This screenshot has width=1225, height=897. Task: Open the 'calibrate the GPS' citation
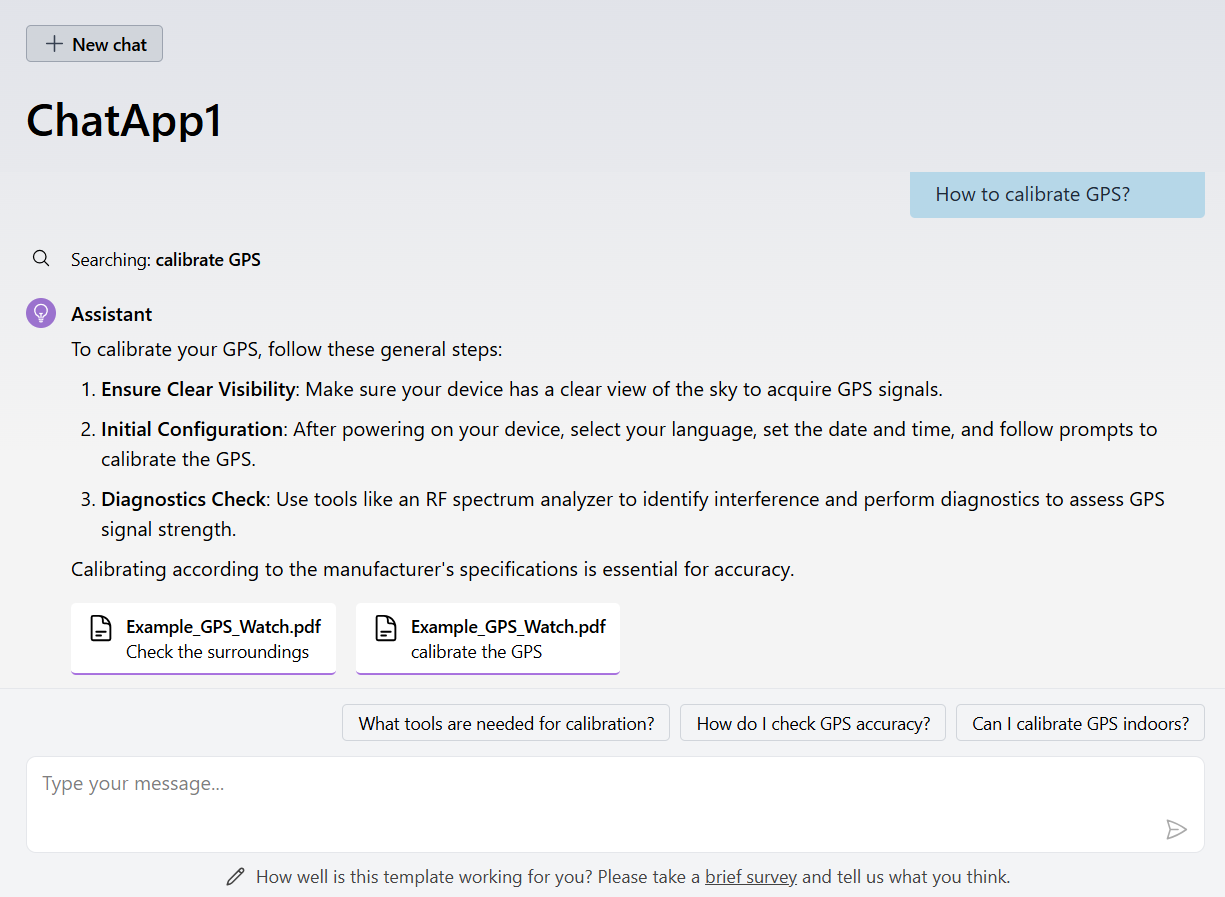pyautogui.click(x=488, y=639)
